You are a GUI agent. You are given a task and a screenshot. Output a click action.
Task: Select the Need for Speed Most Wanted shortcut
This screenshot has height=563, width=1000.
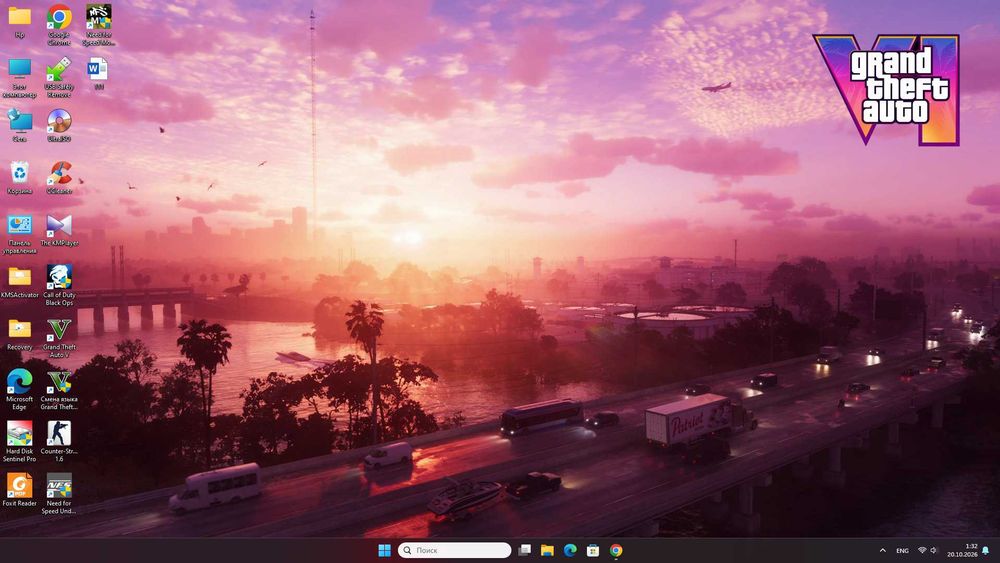[x=98, y=25]
